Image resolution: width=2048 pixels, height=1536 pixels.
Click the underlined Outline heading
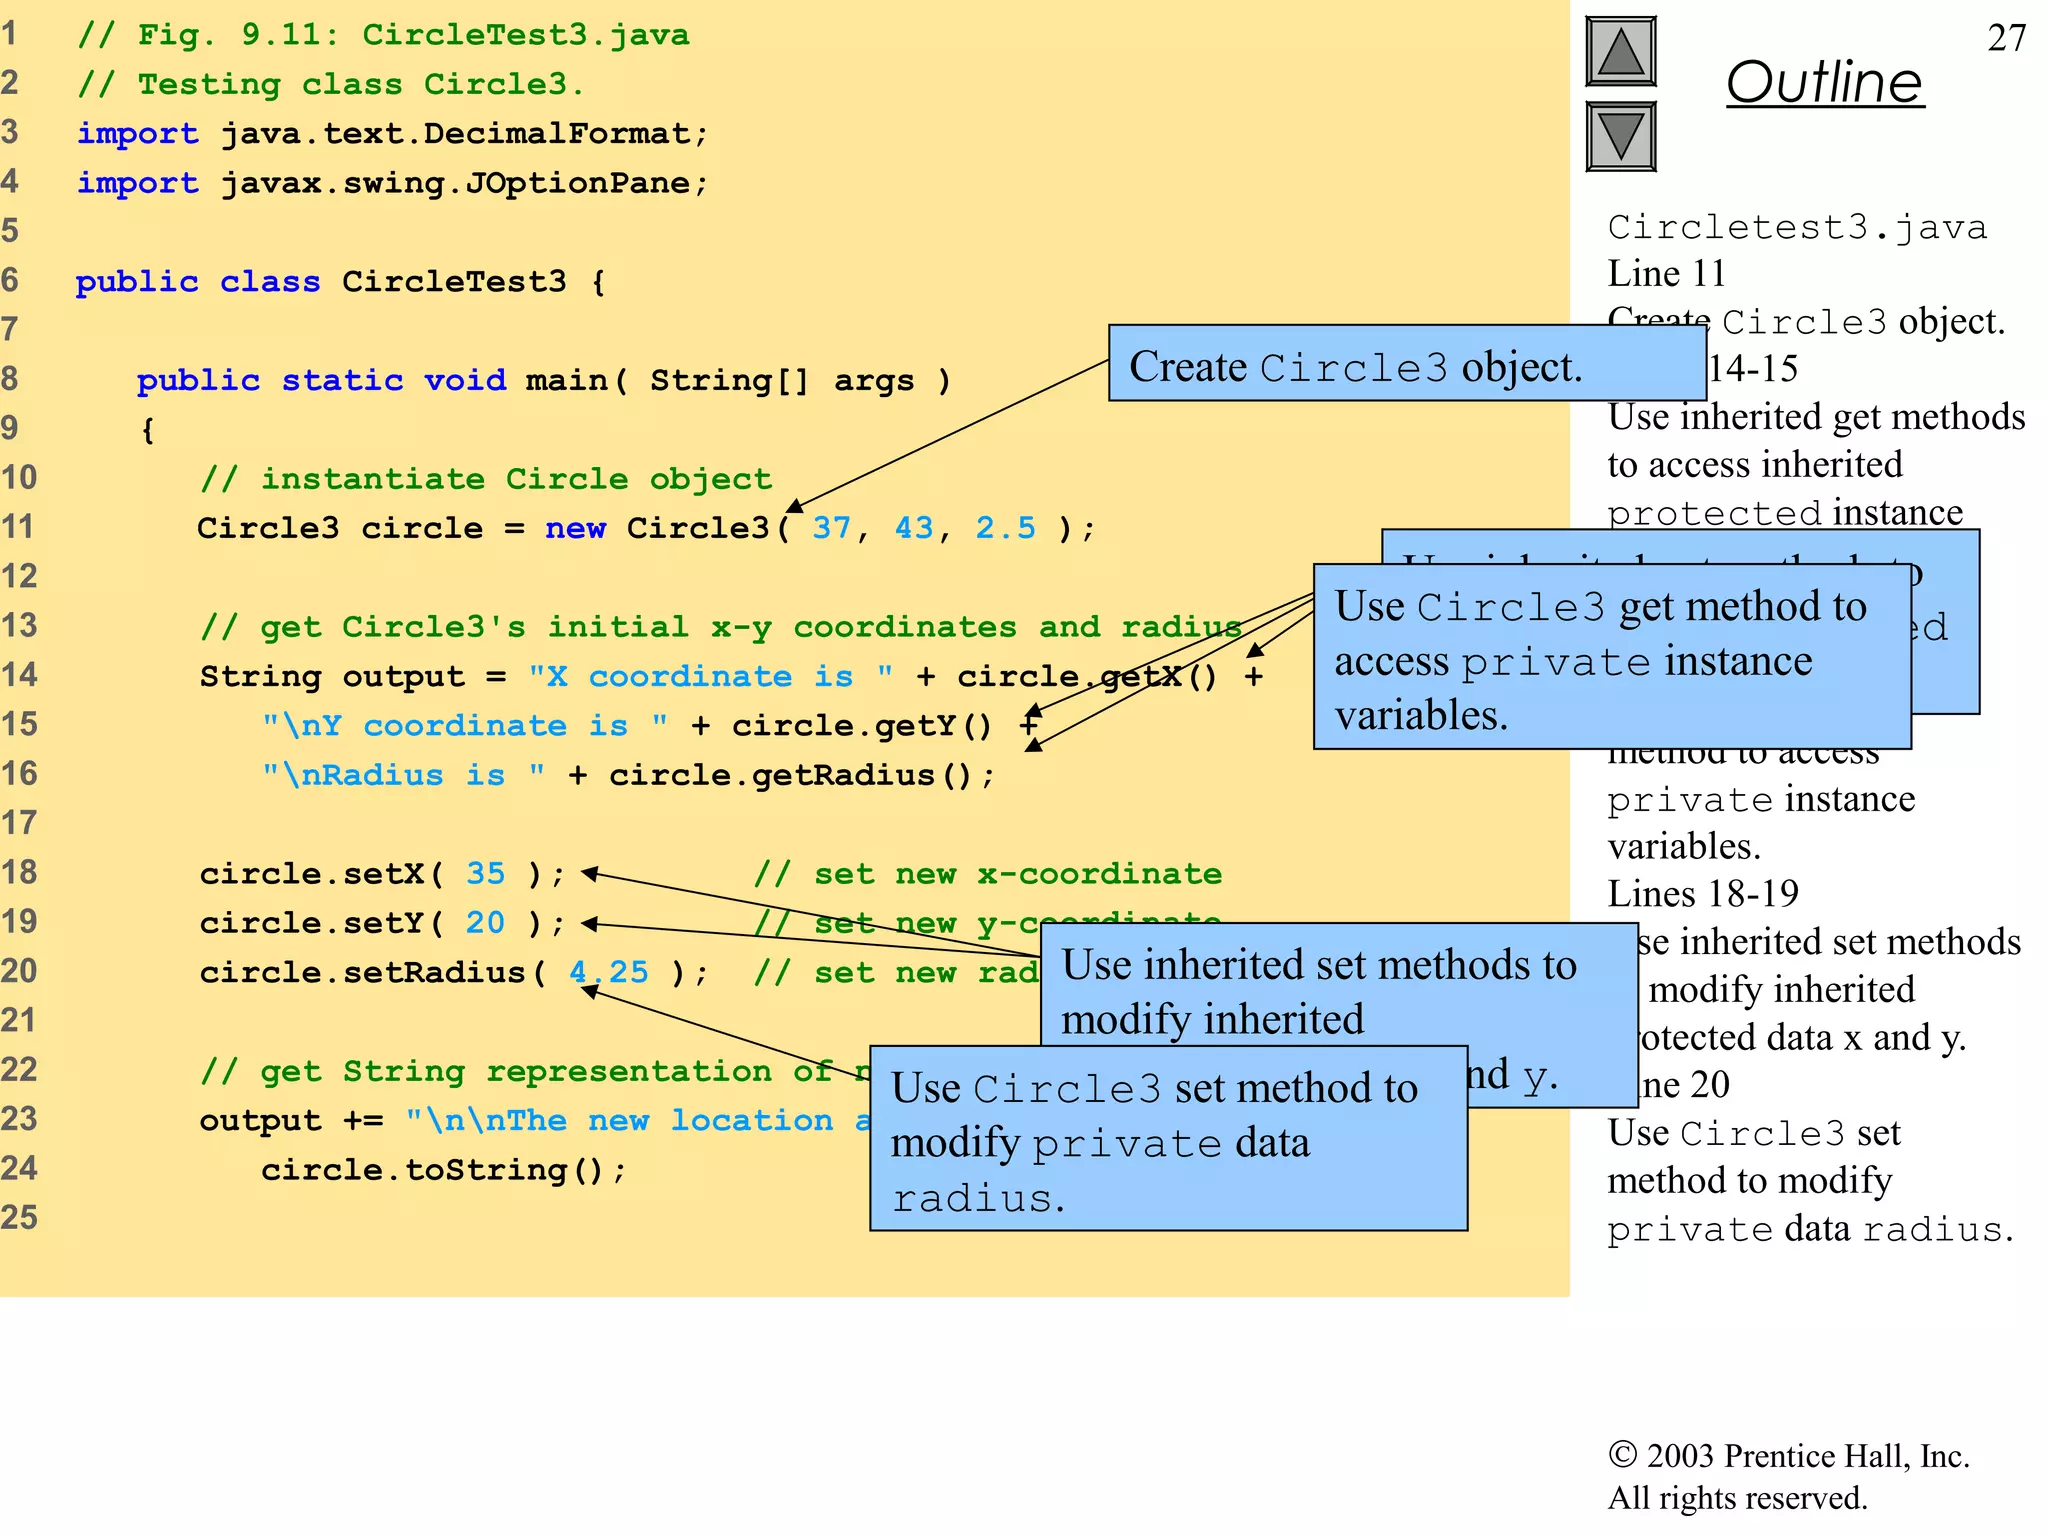(1824, 82)
